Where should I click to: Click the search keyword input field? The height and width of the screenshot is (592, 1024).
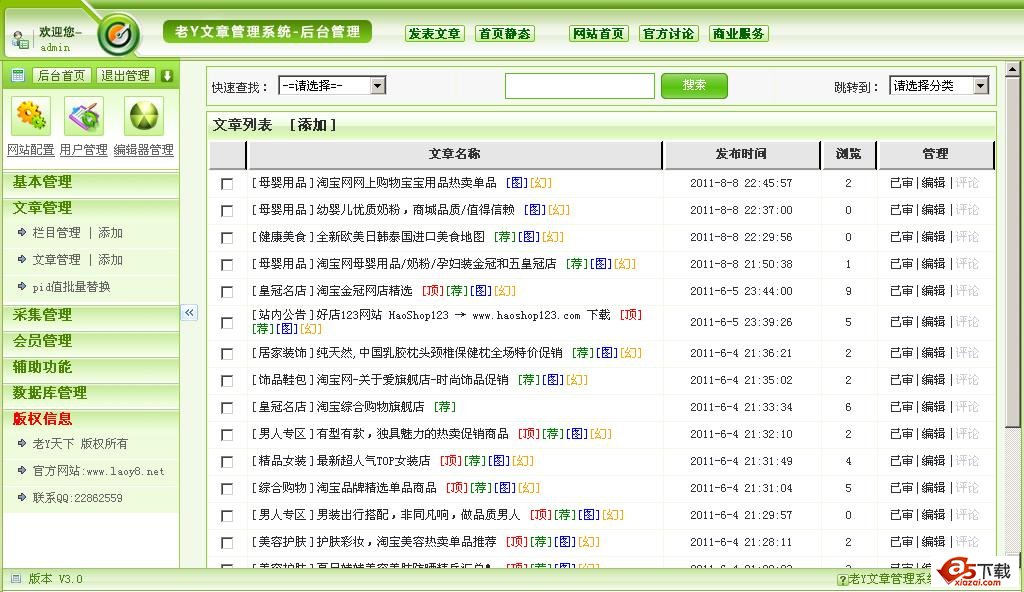click(579, 86)
